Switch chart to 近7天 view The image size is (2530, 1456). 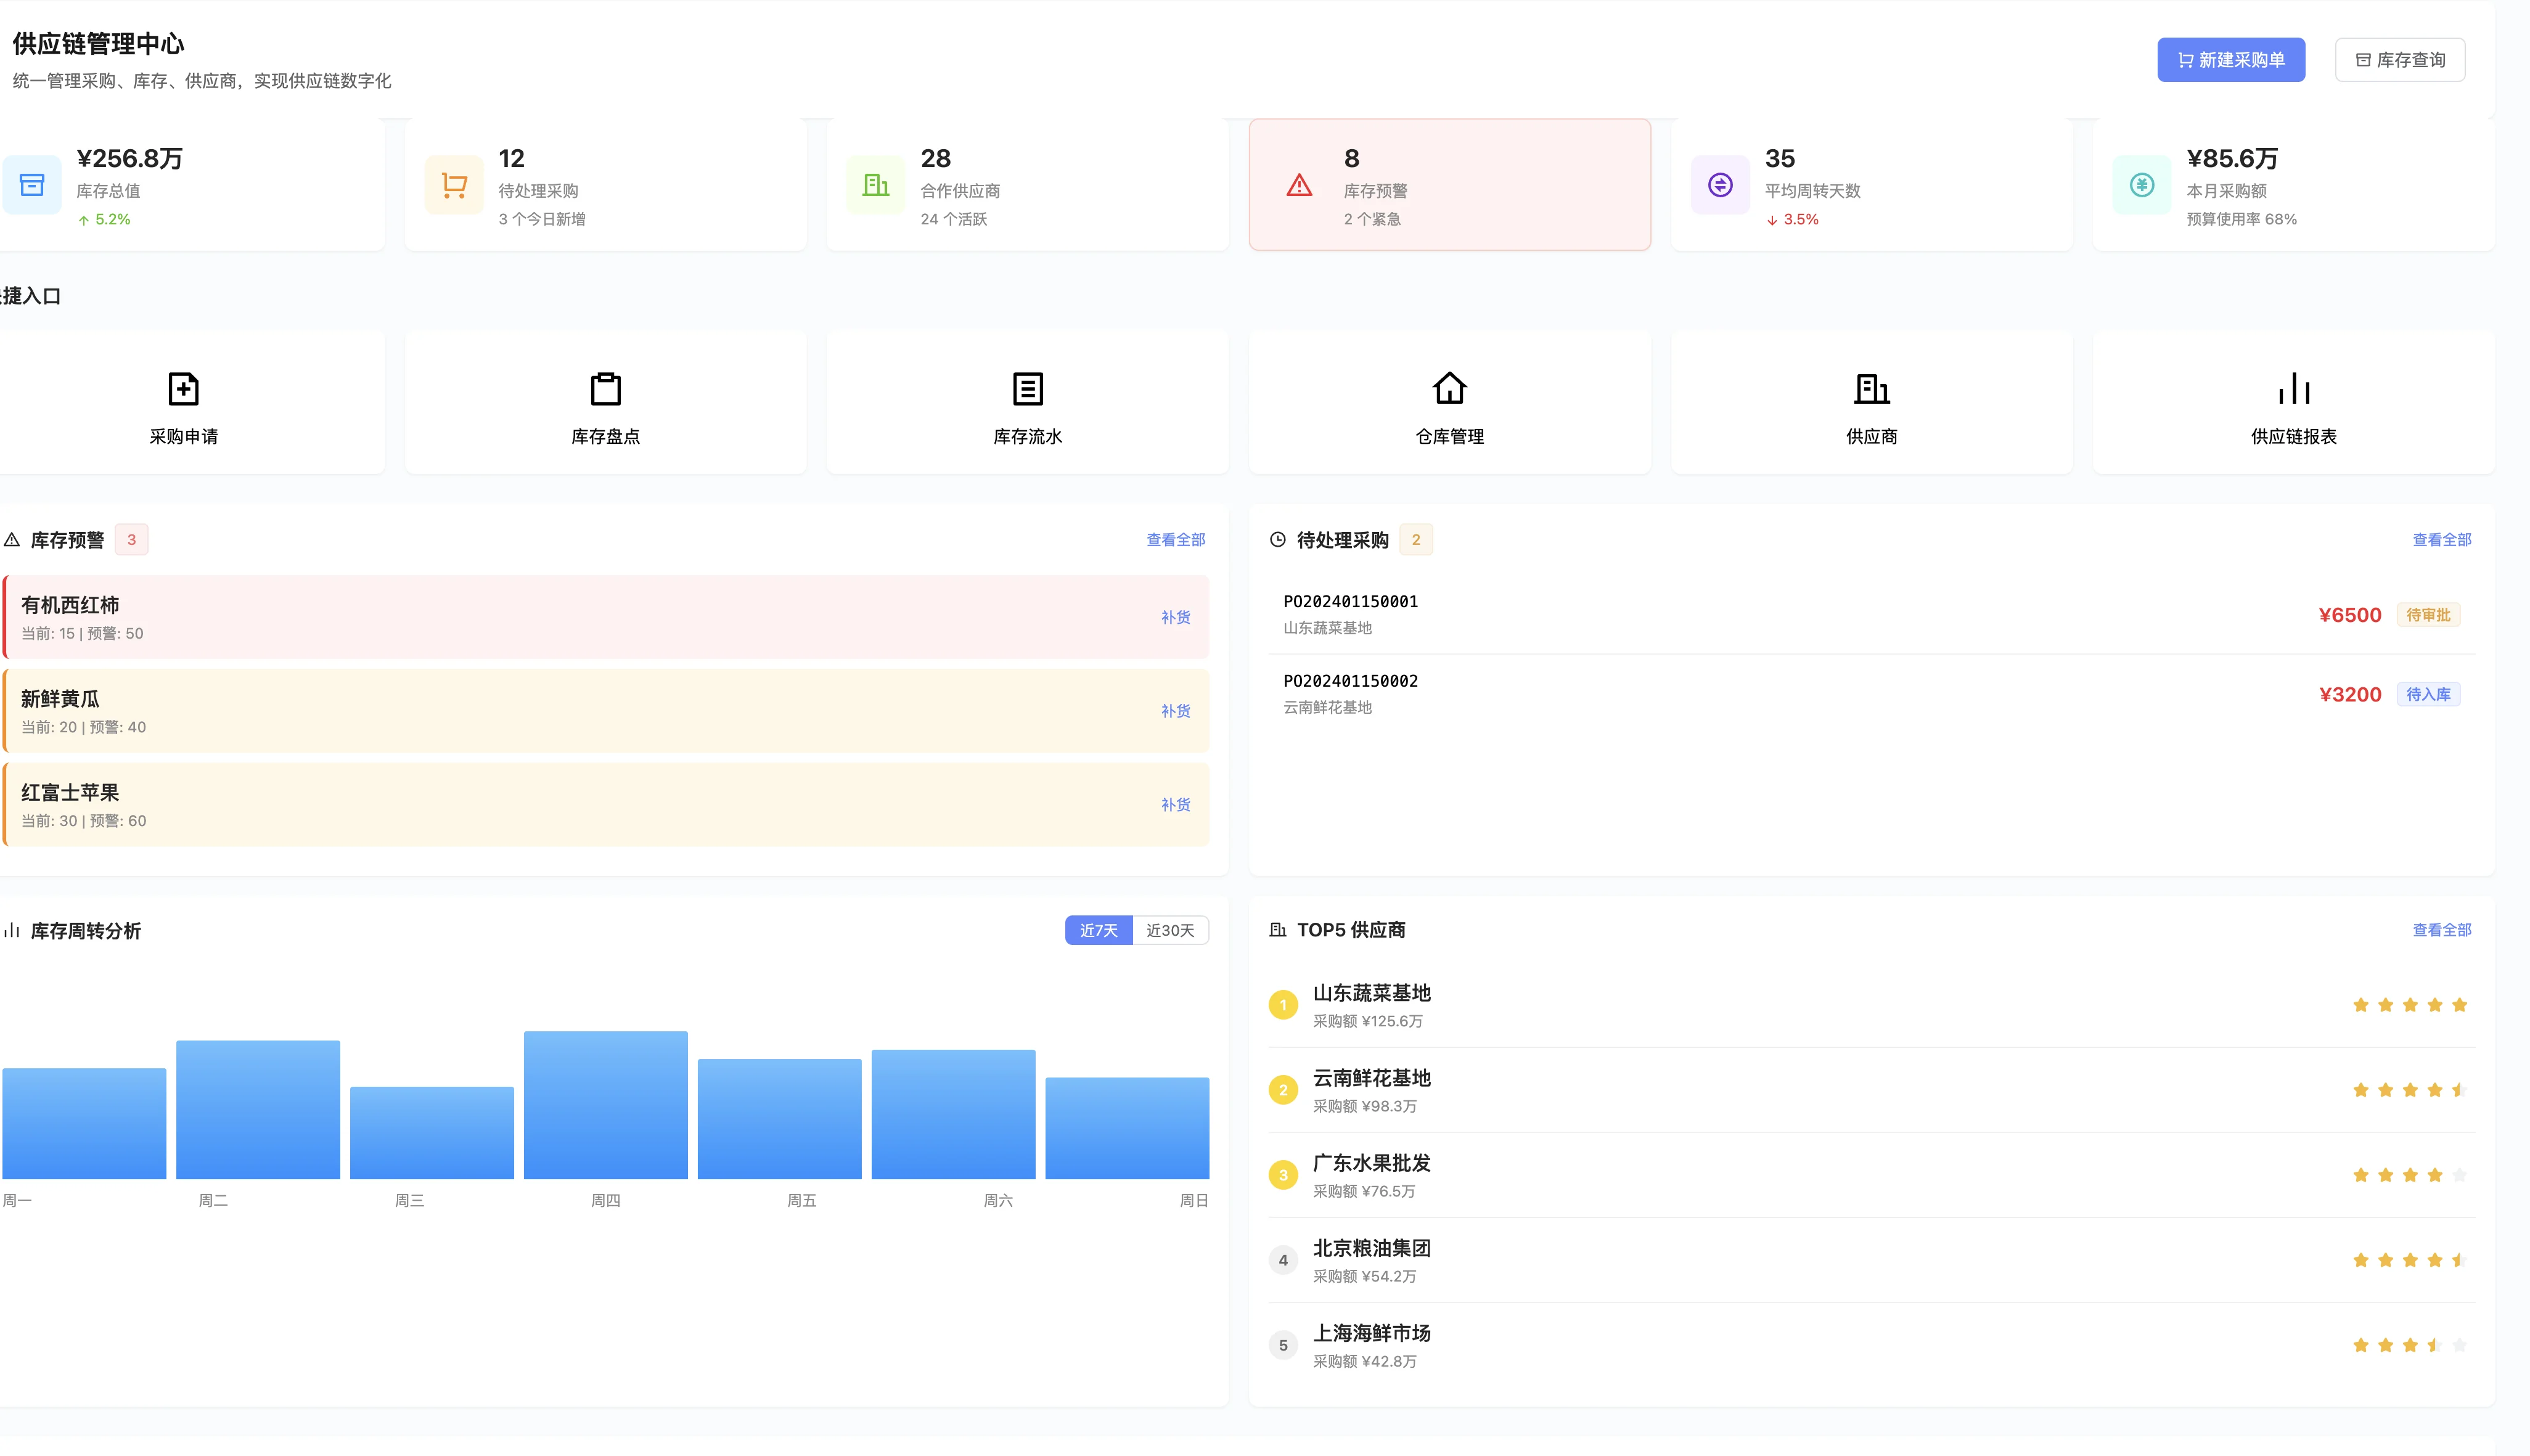1098,930
